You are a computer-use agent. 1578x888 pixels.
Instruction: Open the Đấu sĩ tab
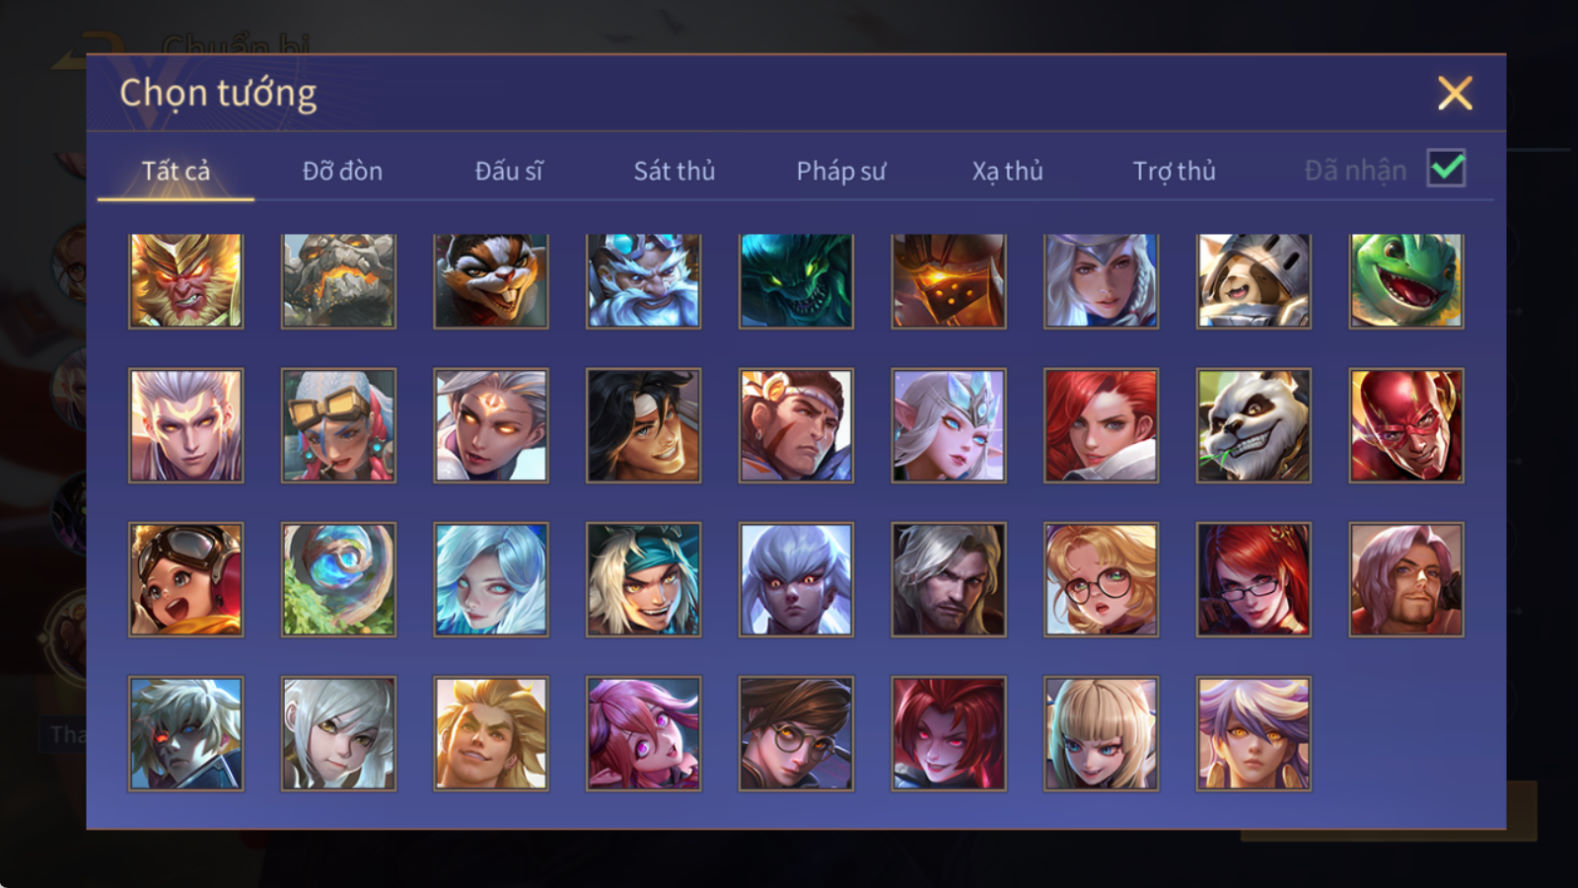coord(508,171)
